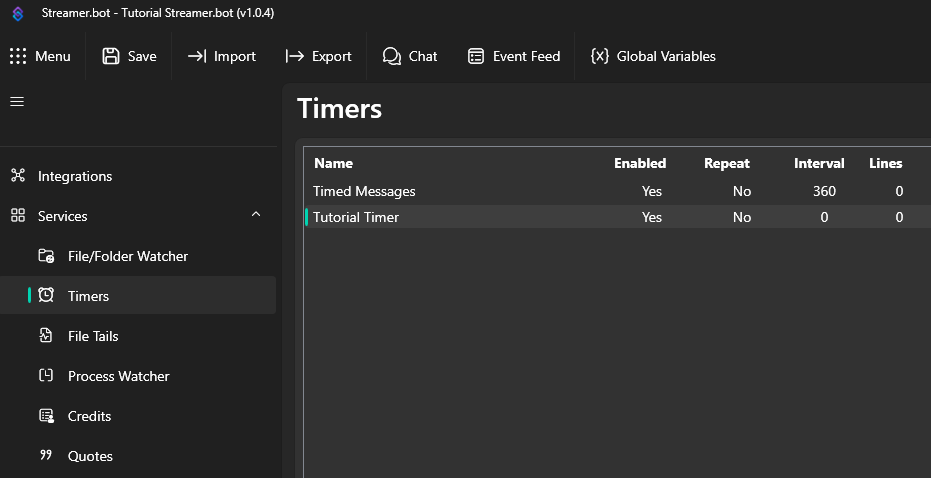This screenshot has height=478, width=931.
Task: Collapse sidebar with hamburger icon
Action: pyautogui.click(x=17, y=102)
